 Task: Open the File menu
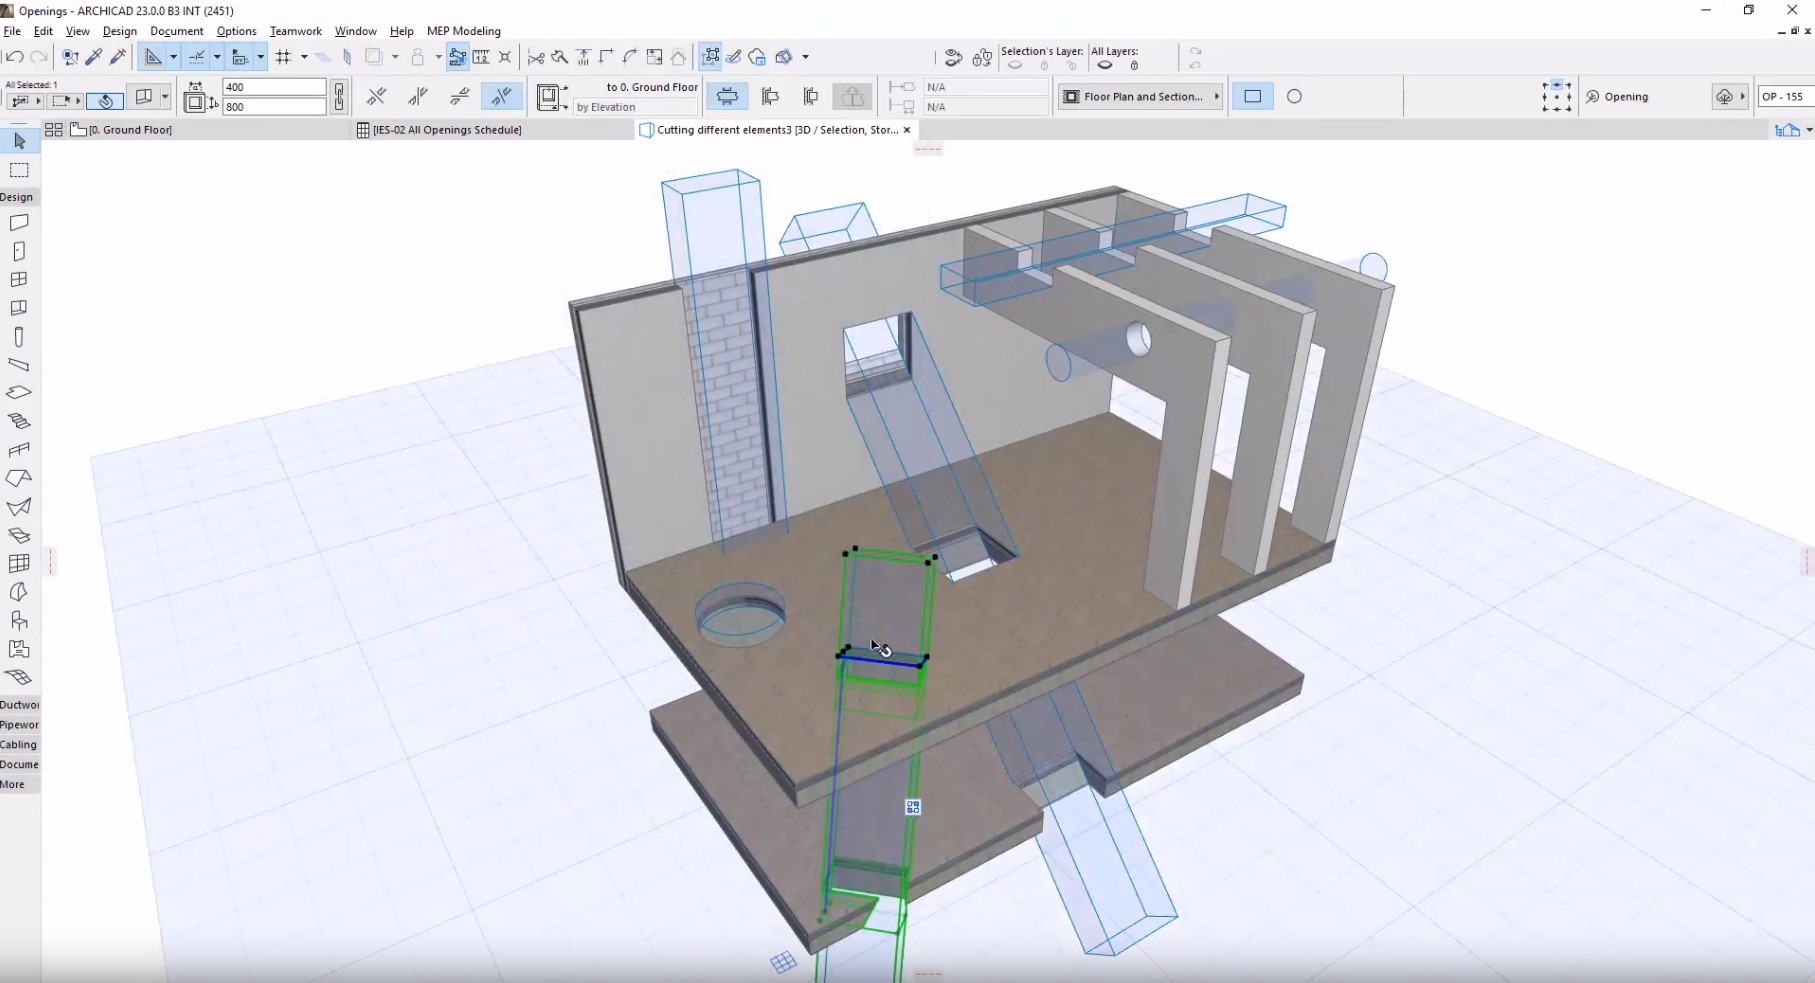pos(12,31)
